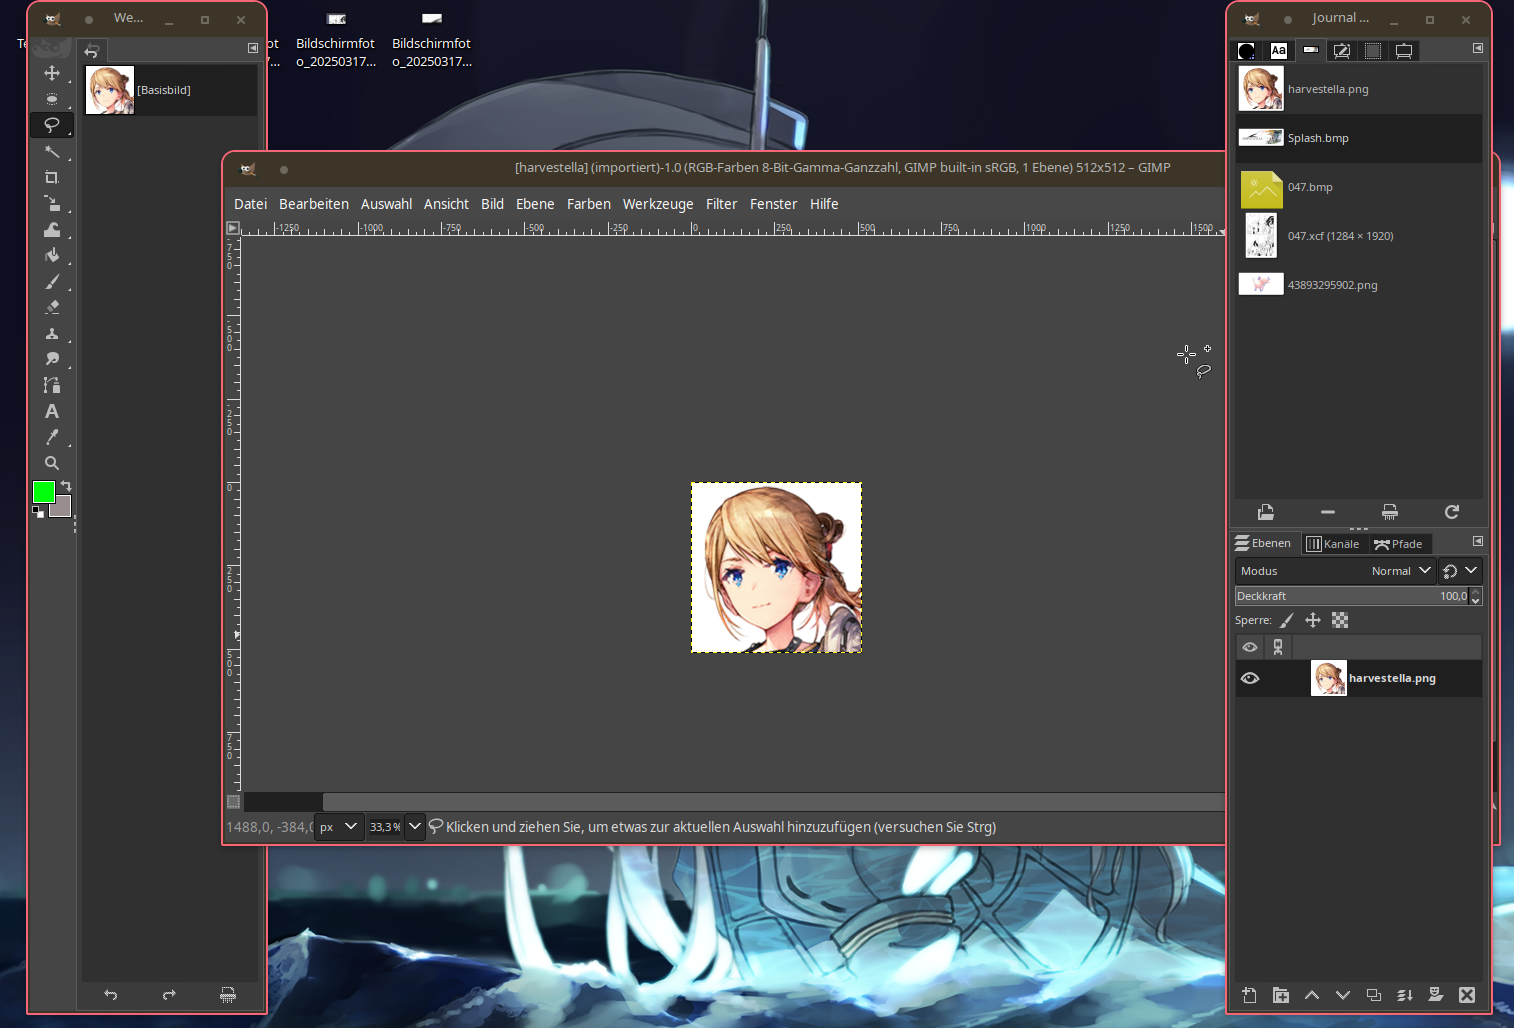Switch to the Pfade tab
This screenshot has height=1028, width=1514.
coord(1398,544)
